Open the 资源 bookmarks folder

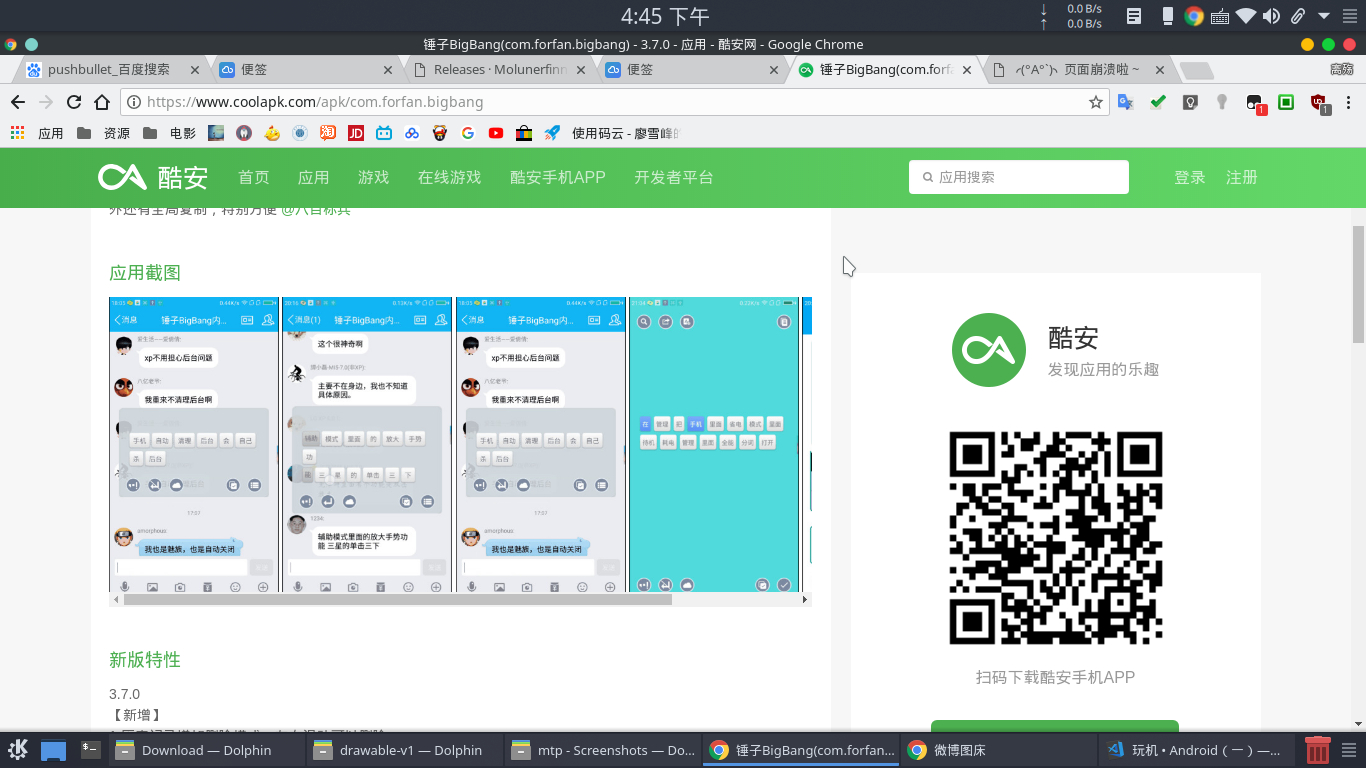(103, 132)
